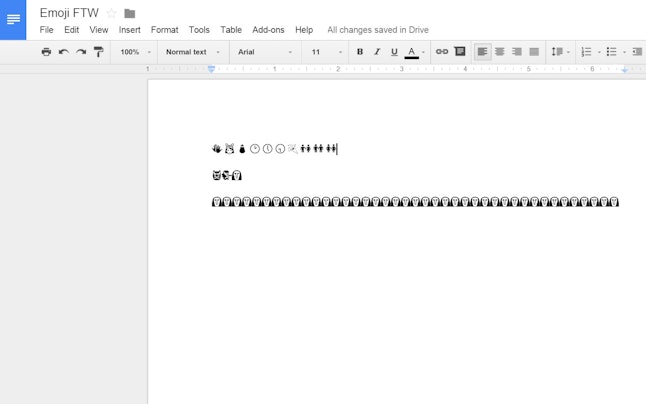Screen dimensions: 646x404
Task: Expand numbered list style arrow
Action: (x=599, y=52)
